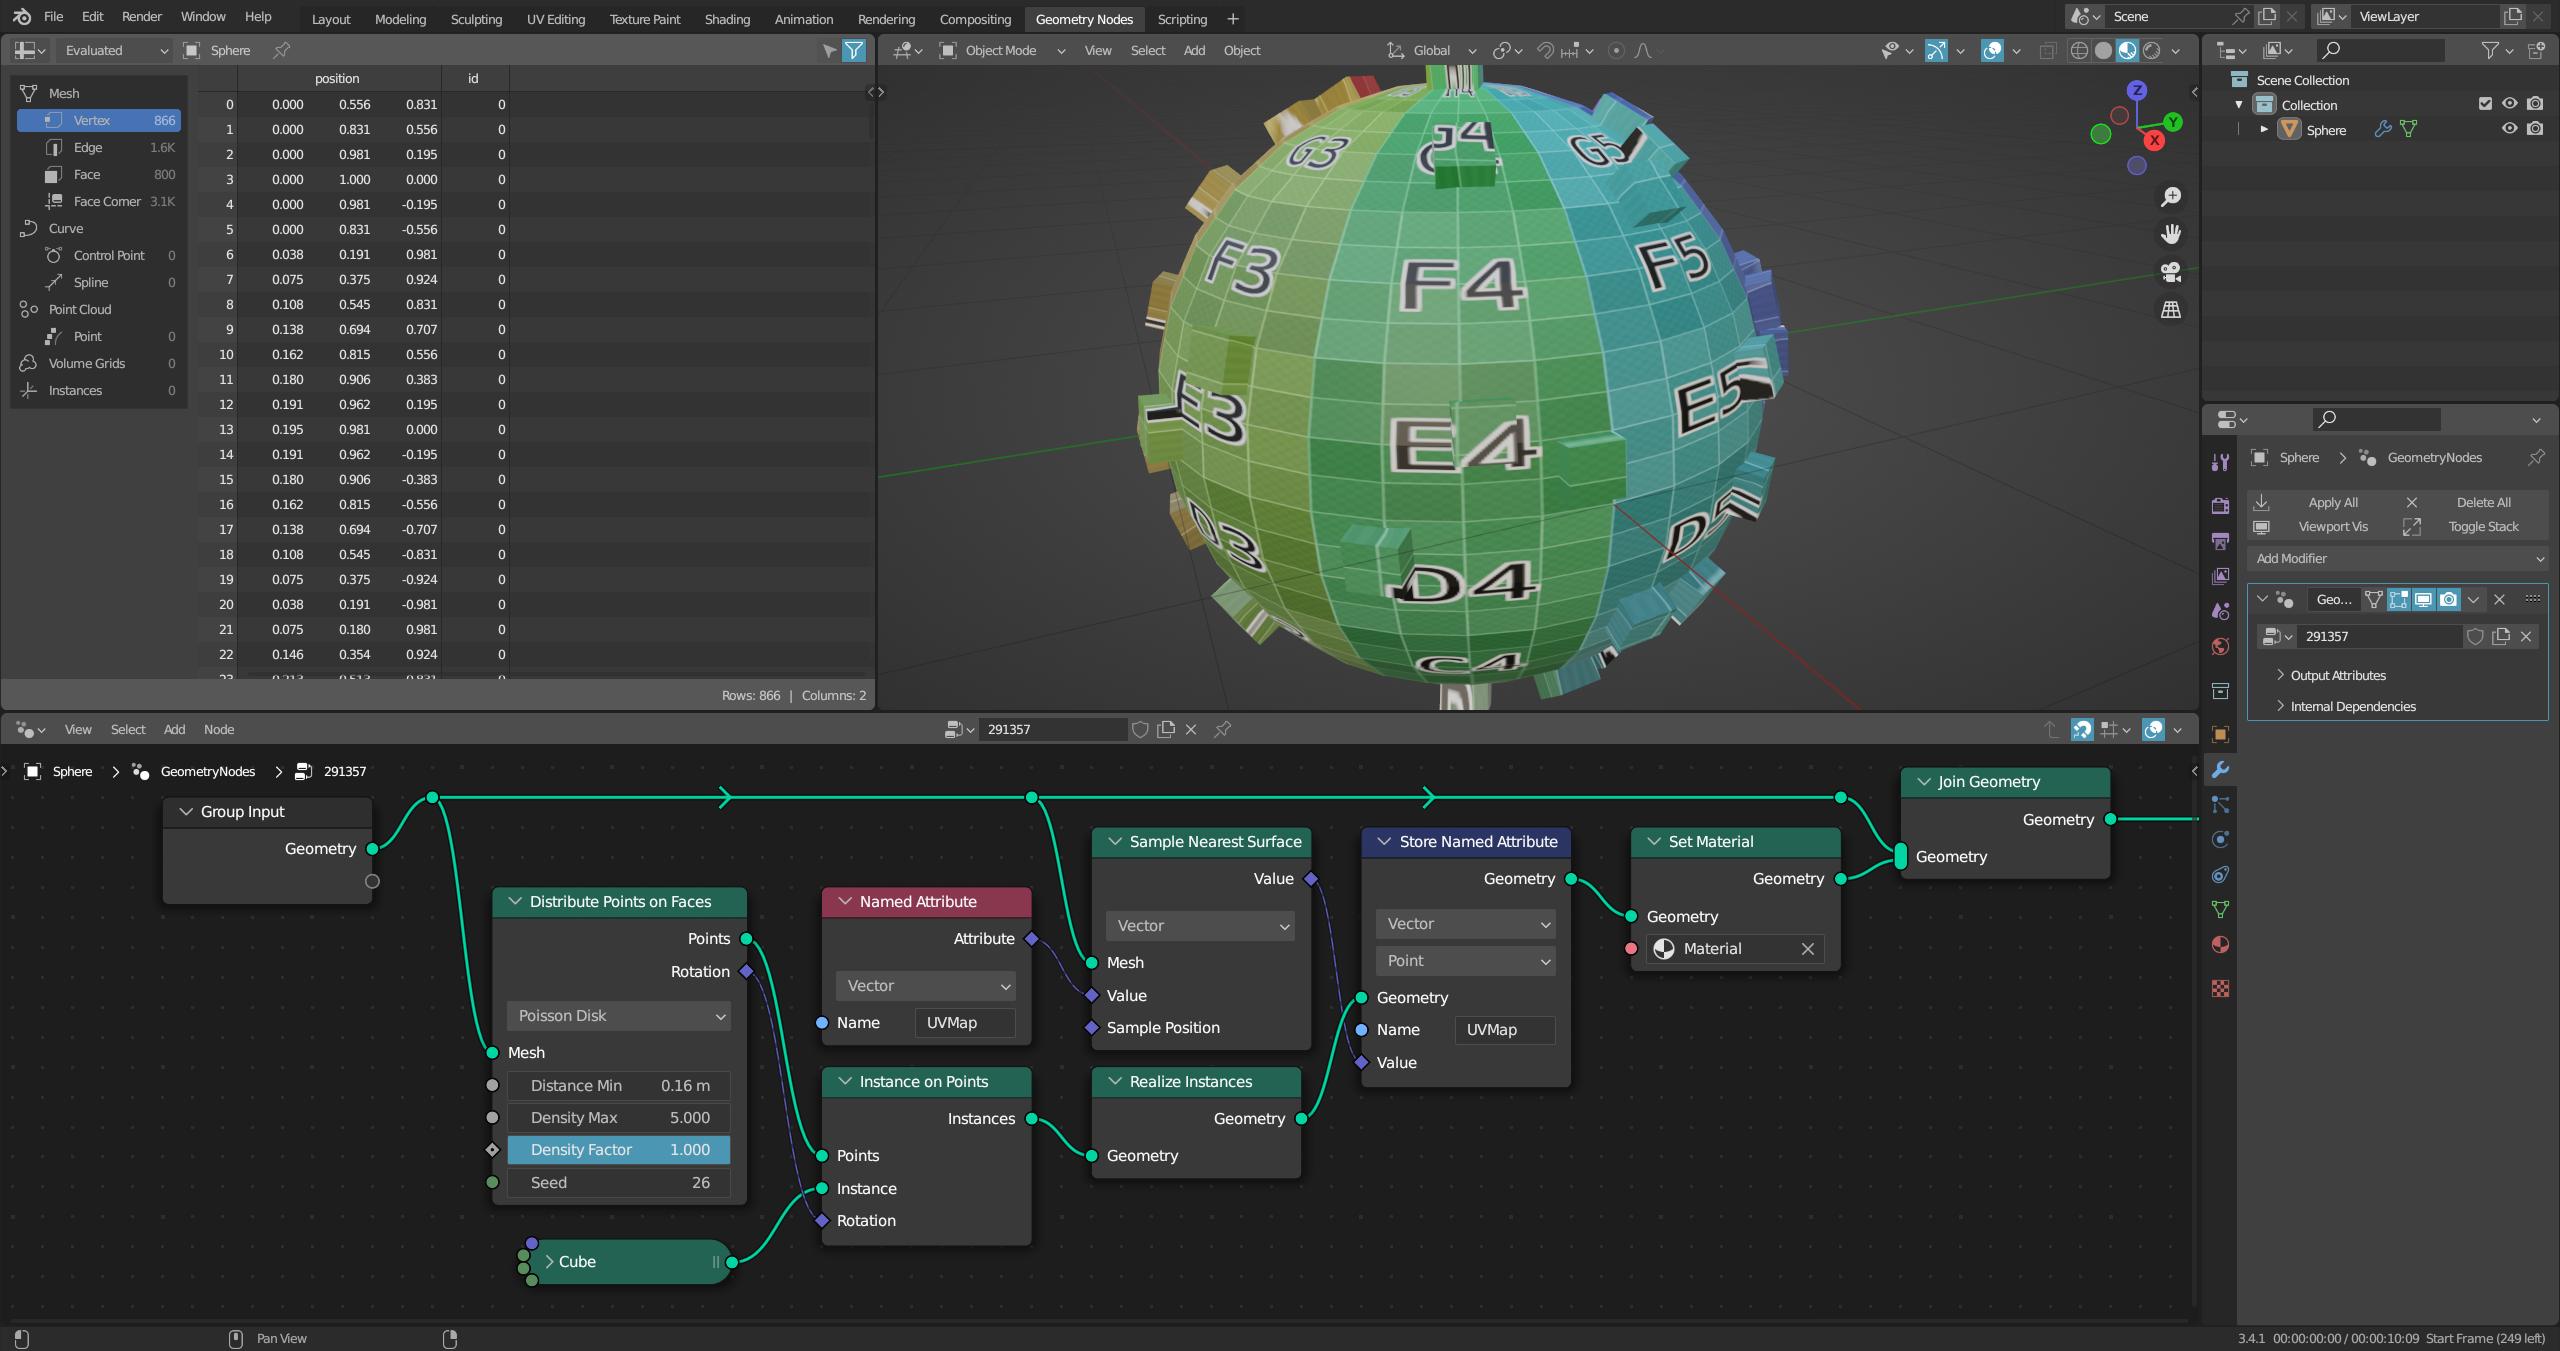2560x1351 pixels.
Task: Open the Object properties tab
Action: (2220, 734)
